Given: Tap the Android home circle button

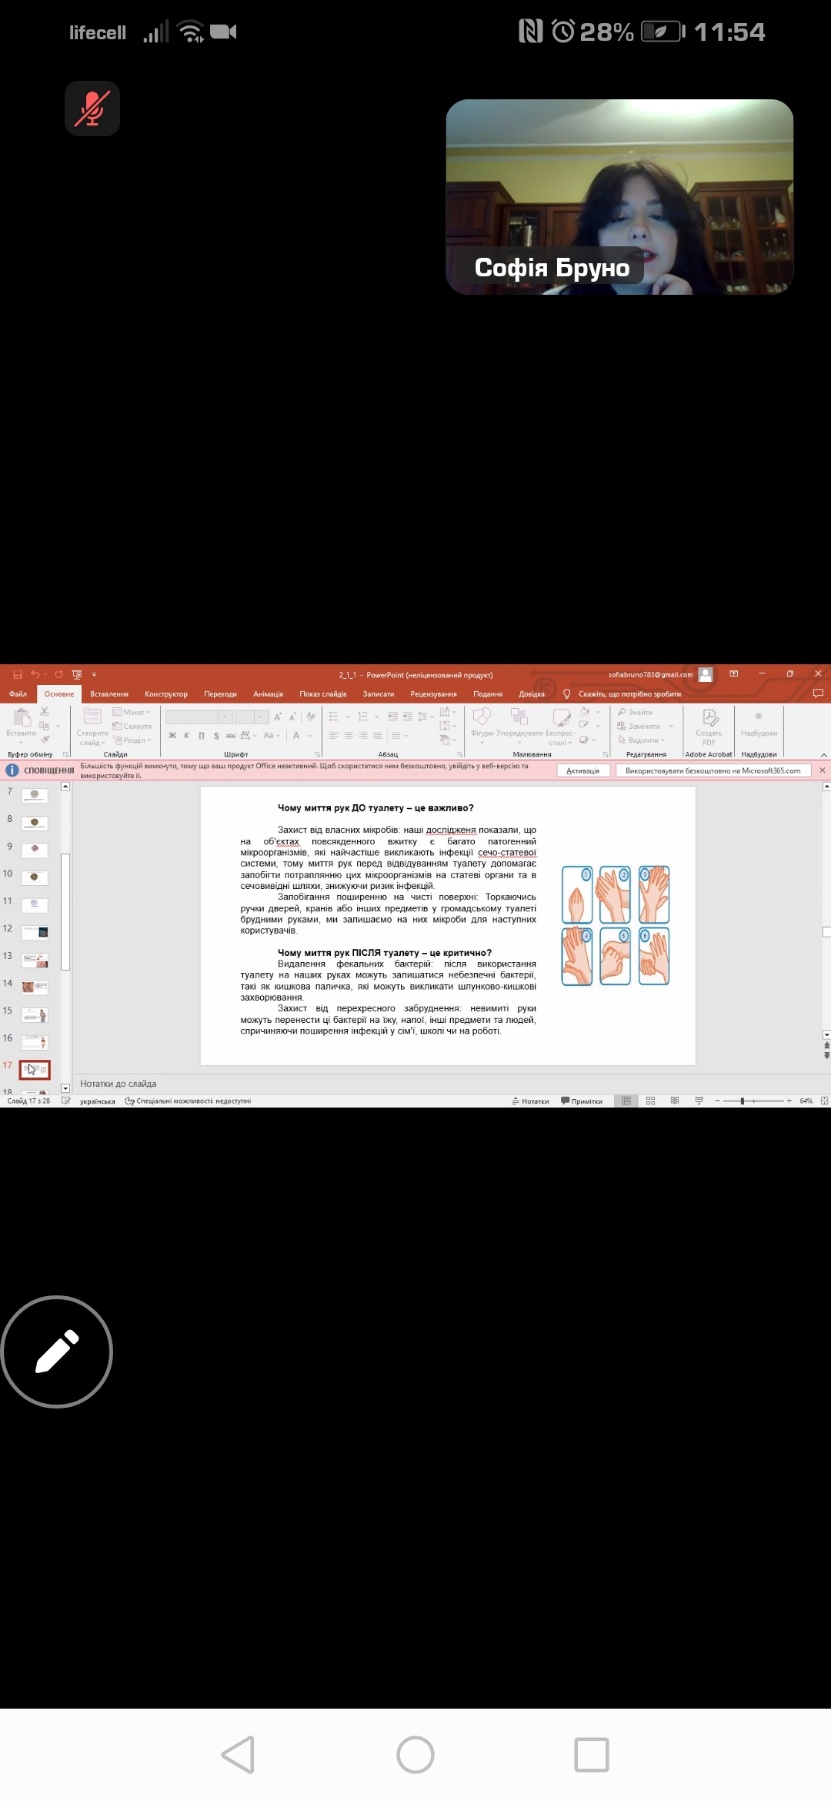Looking at the screenshot, I should tap(415, 1754).
